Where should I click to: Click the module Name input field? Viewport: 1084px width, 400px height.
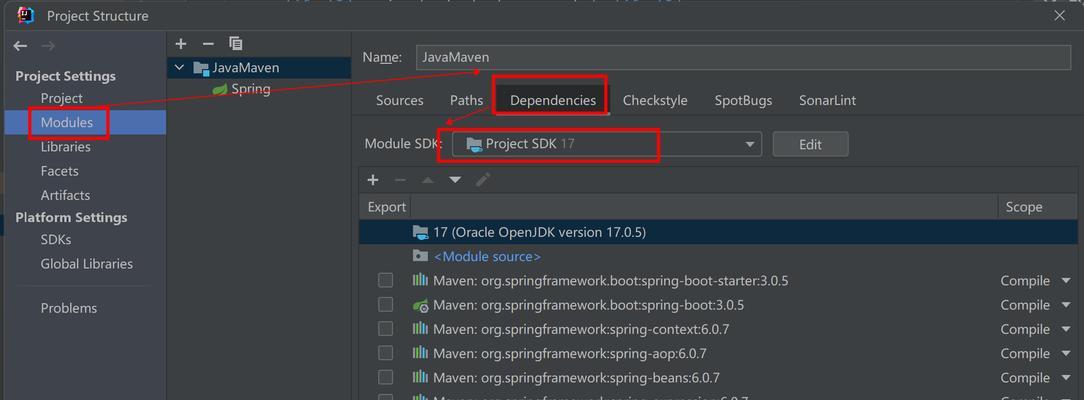tap(743, 57)
